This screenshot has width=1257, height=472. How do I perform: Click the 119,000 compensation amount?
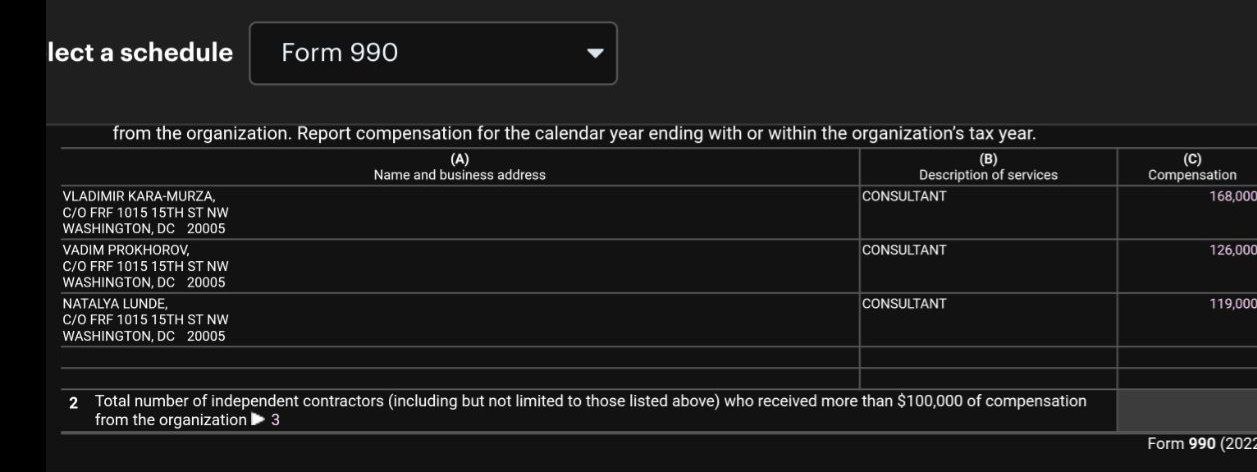[1232, 304]
